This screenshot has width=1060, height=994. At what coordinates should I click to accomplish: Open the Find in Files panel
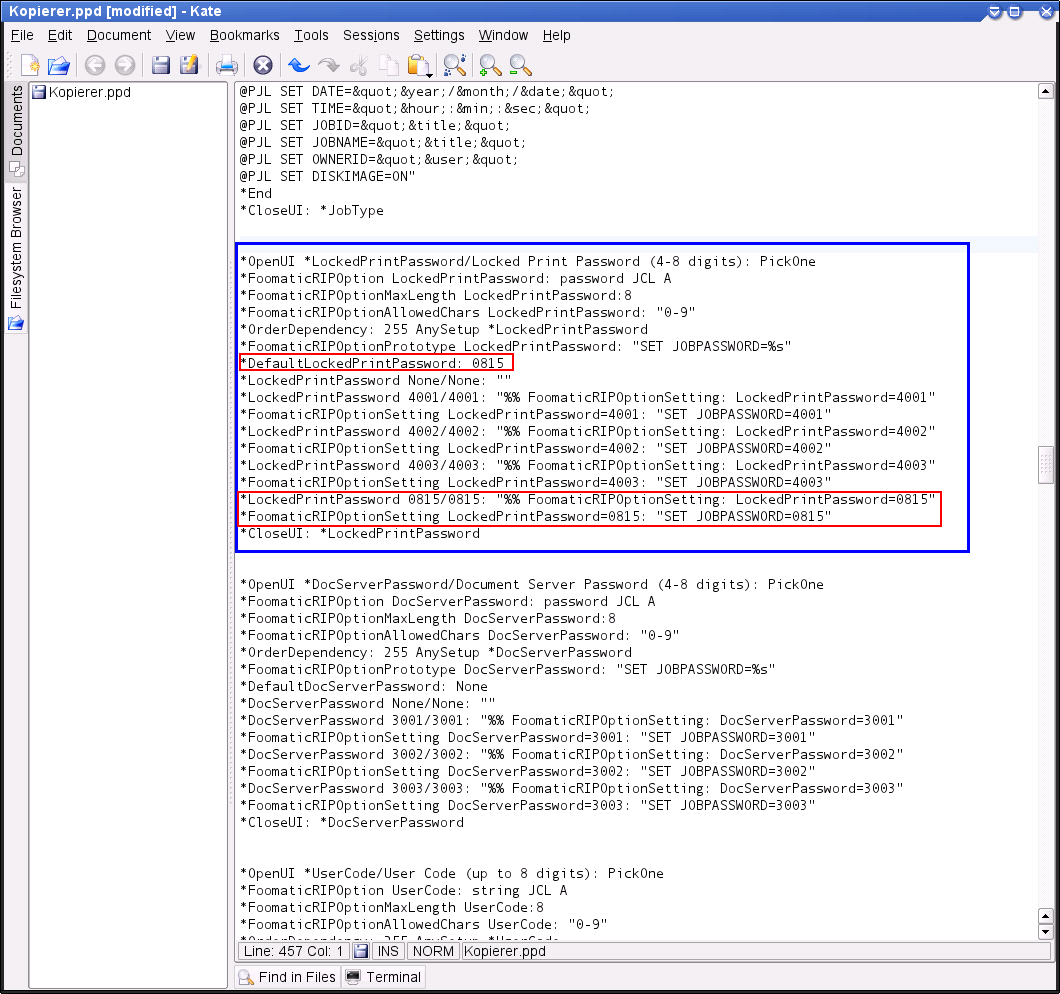coord(287,977)
